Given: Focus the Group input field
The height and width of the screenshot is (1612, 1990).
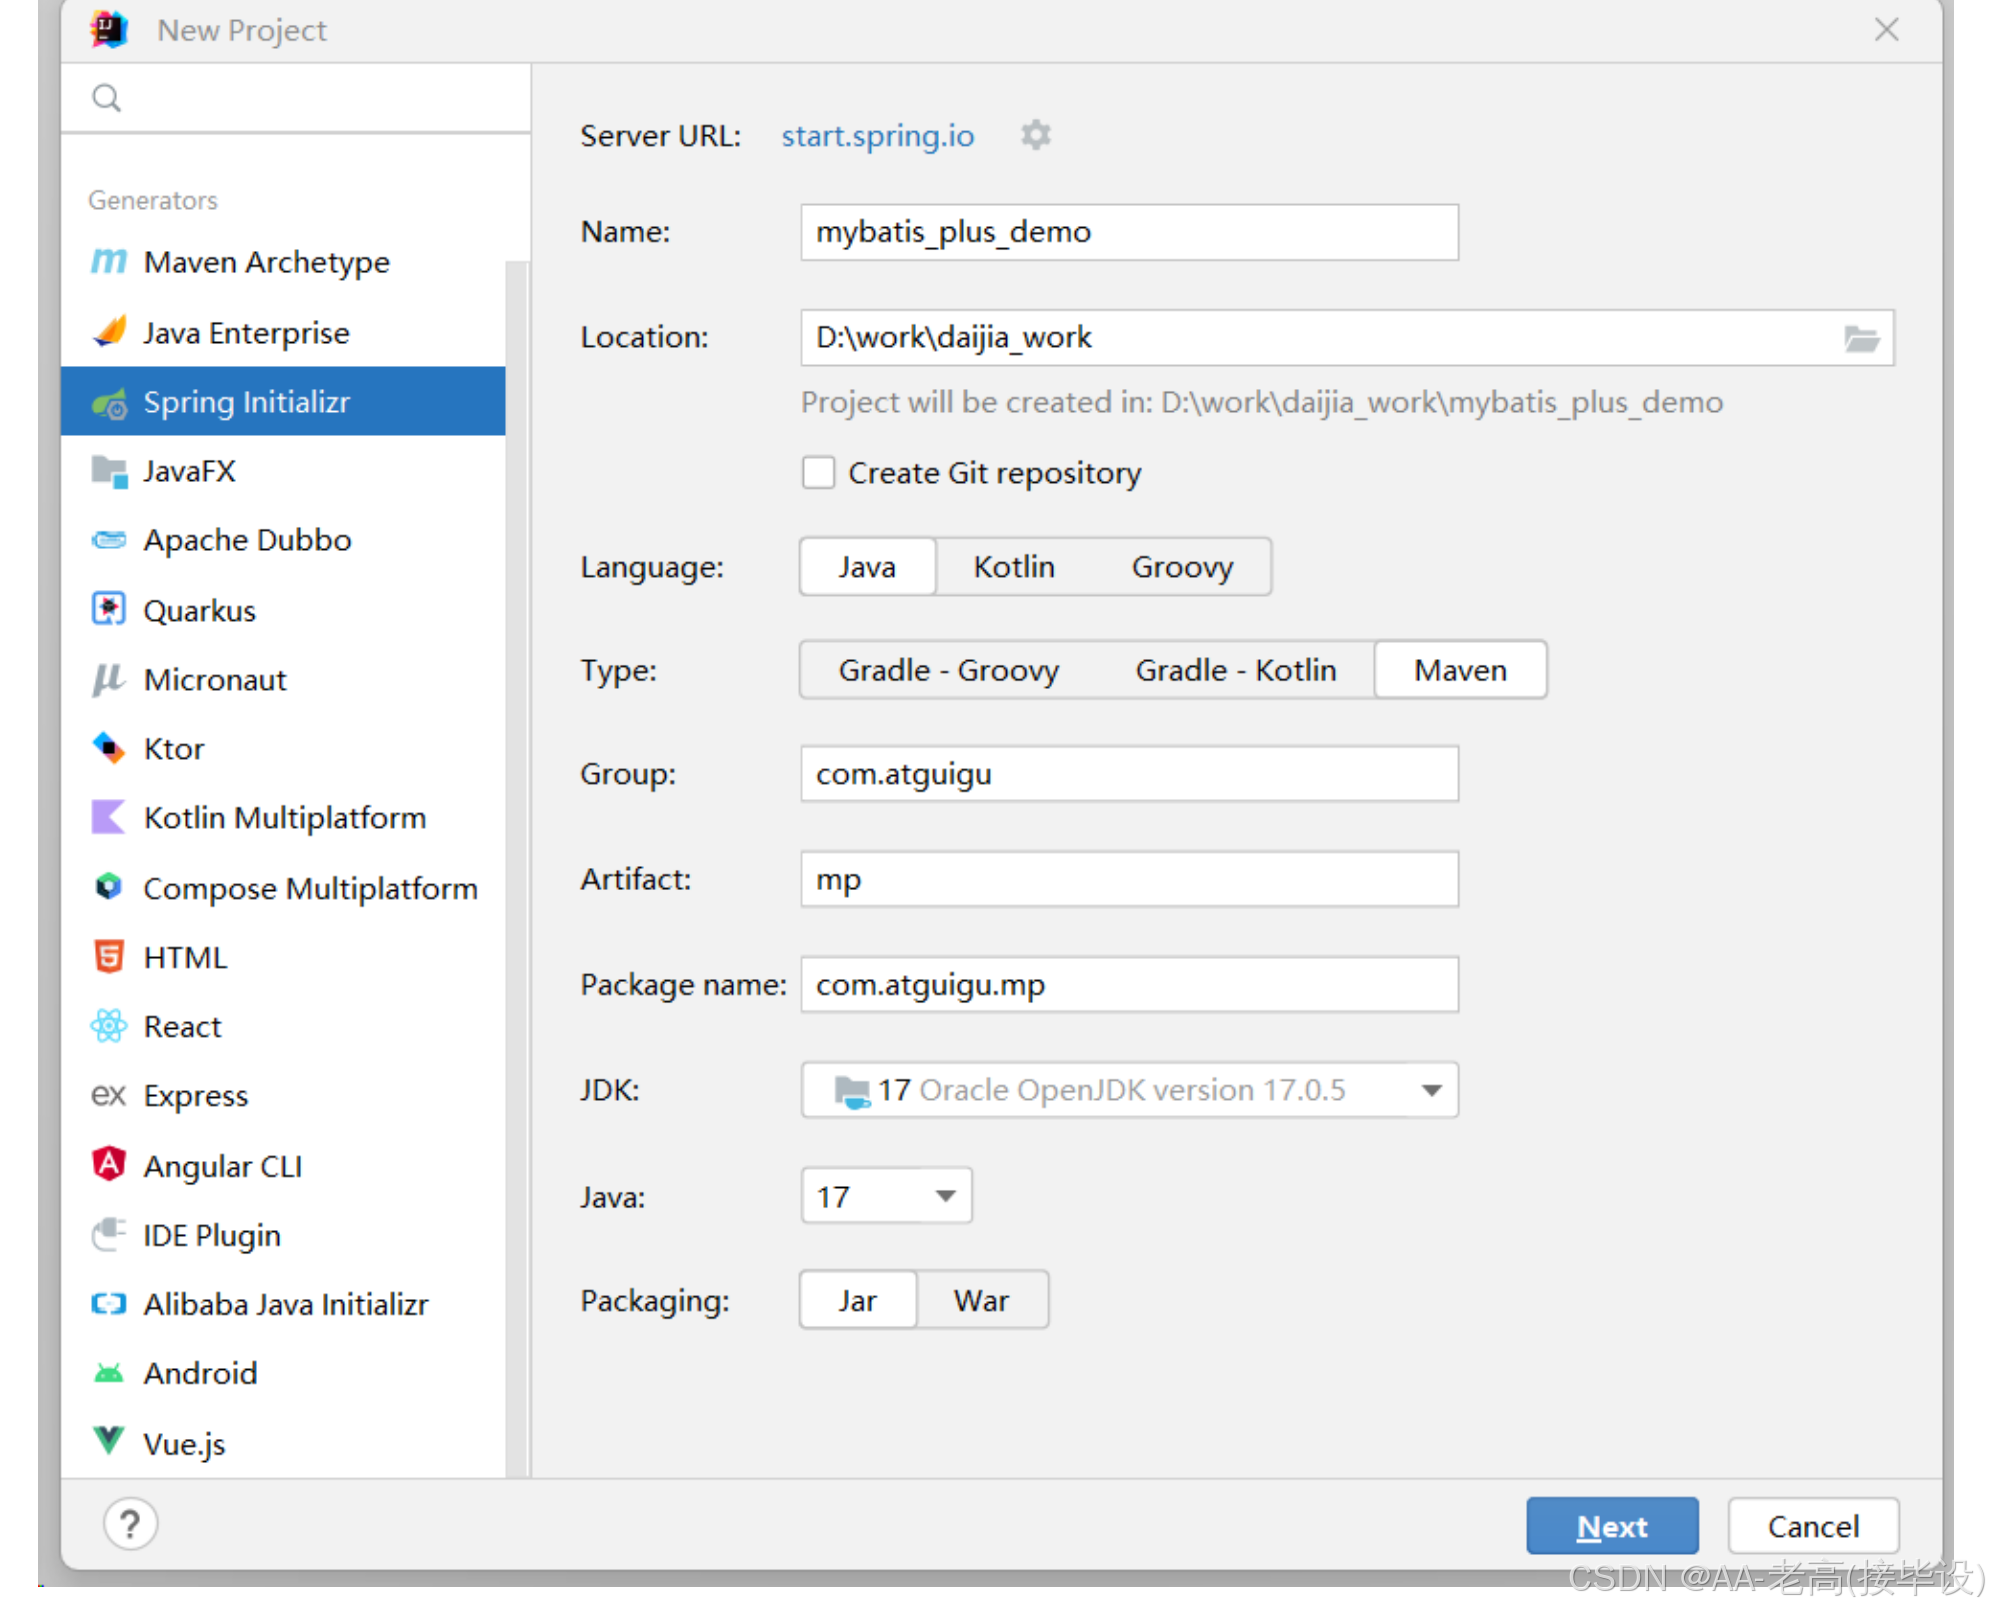Looking at the screenshot, I should coord(1129,774).
